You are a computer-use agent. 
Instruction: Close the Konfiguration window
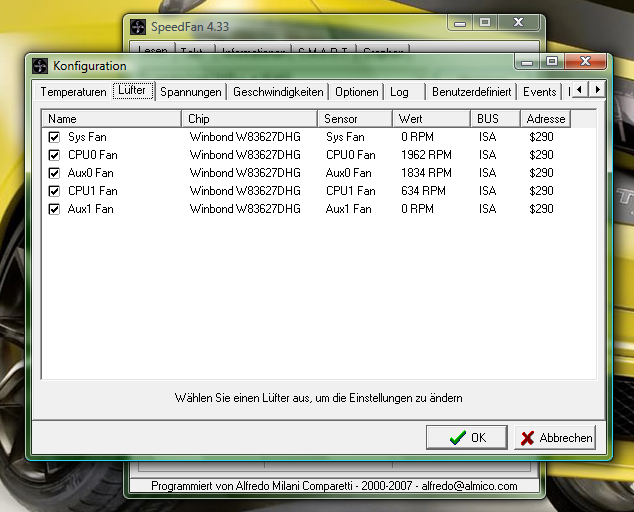[x=585, y=61]
